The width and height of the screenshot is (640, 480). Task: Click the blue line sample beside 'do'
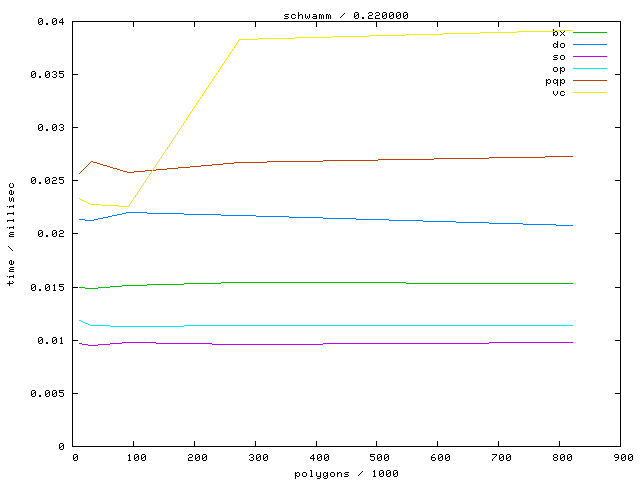590,44
